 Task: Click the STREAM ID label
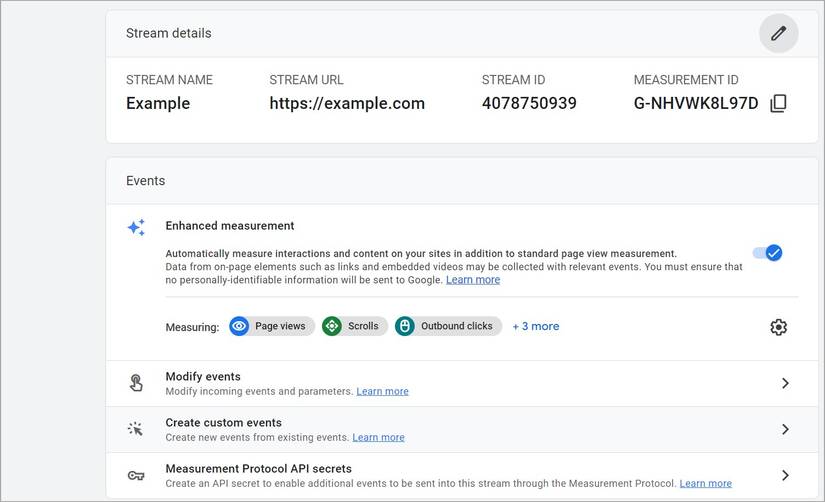(513, 80)
